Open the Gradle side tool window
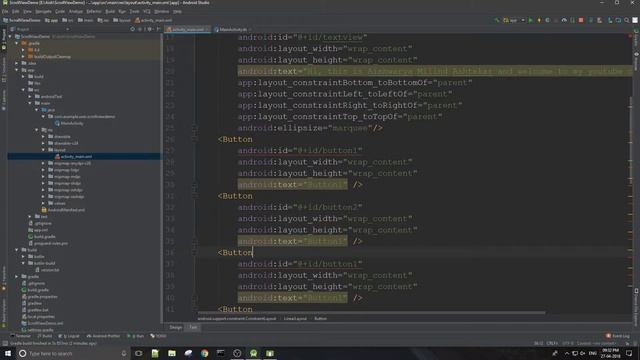The image size is (640, 360). pos(636,39)
